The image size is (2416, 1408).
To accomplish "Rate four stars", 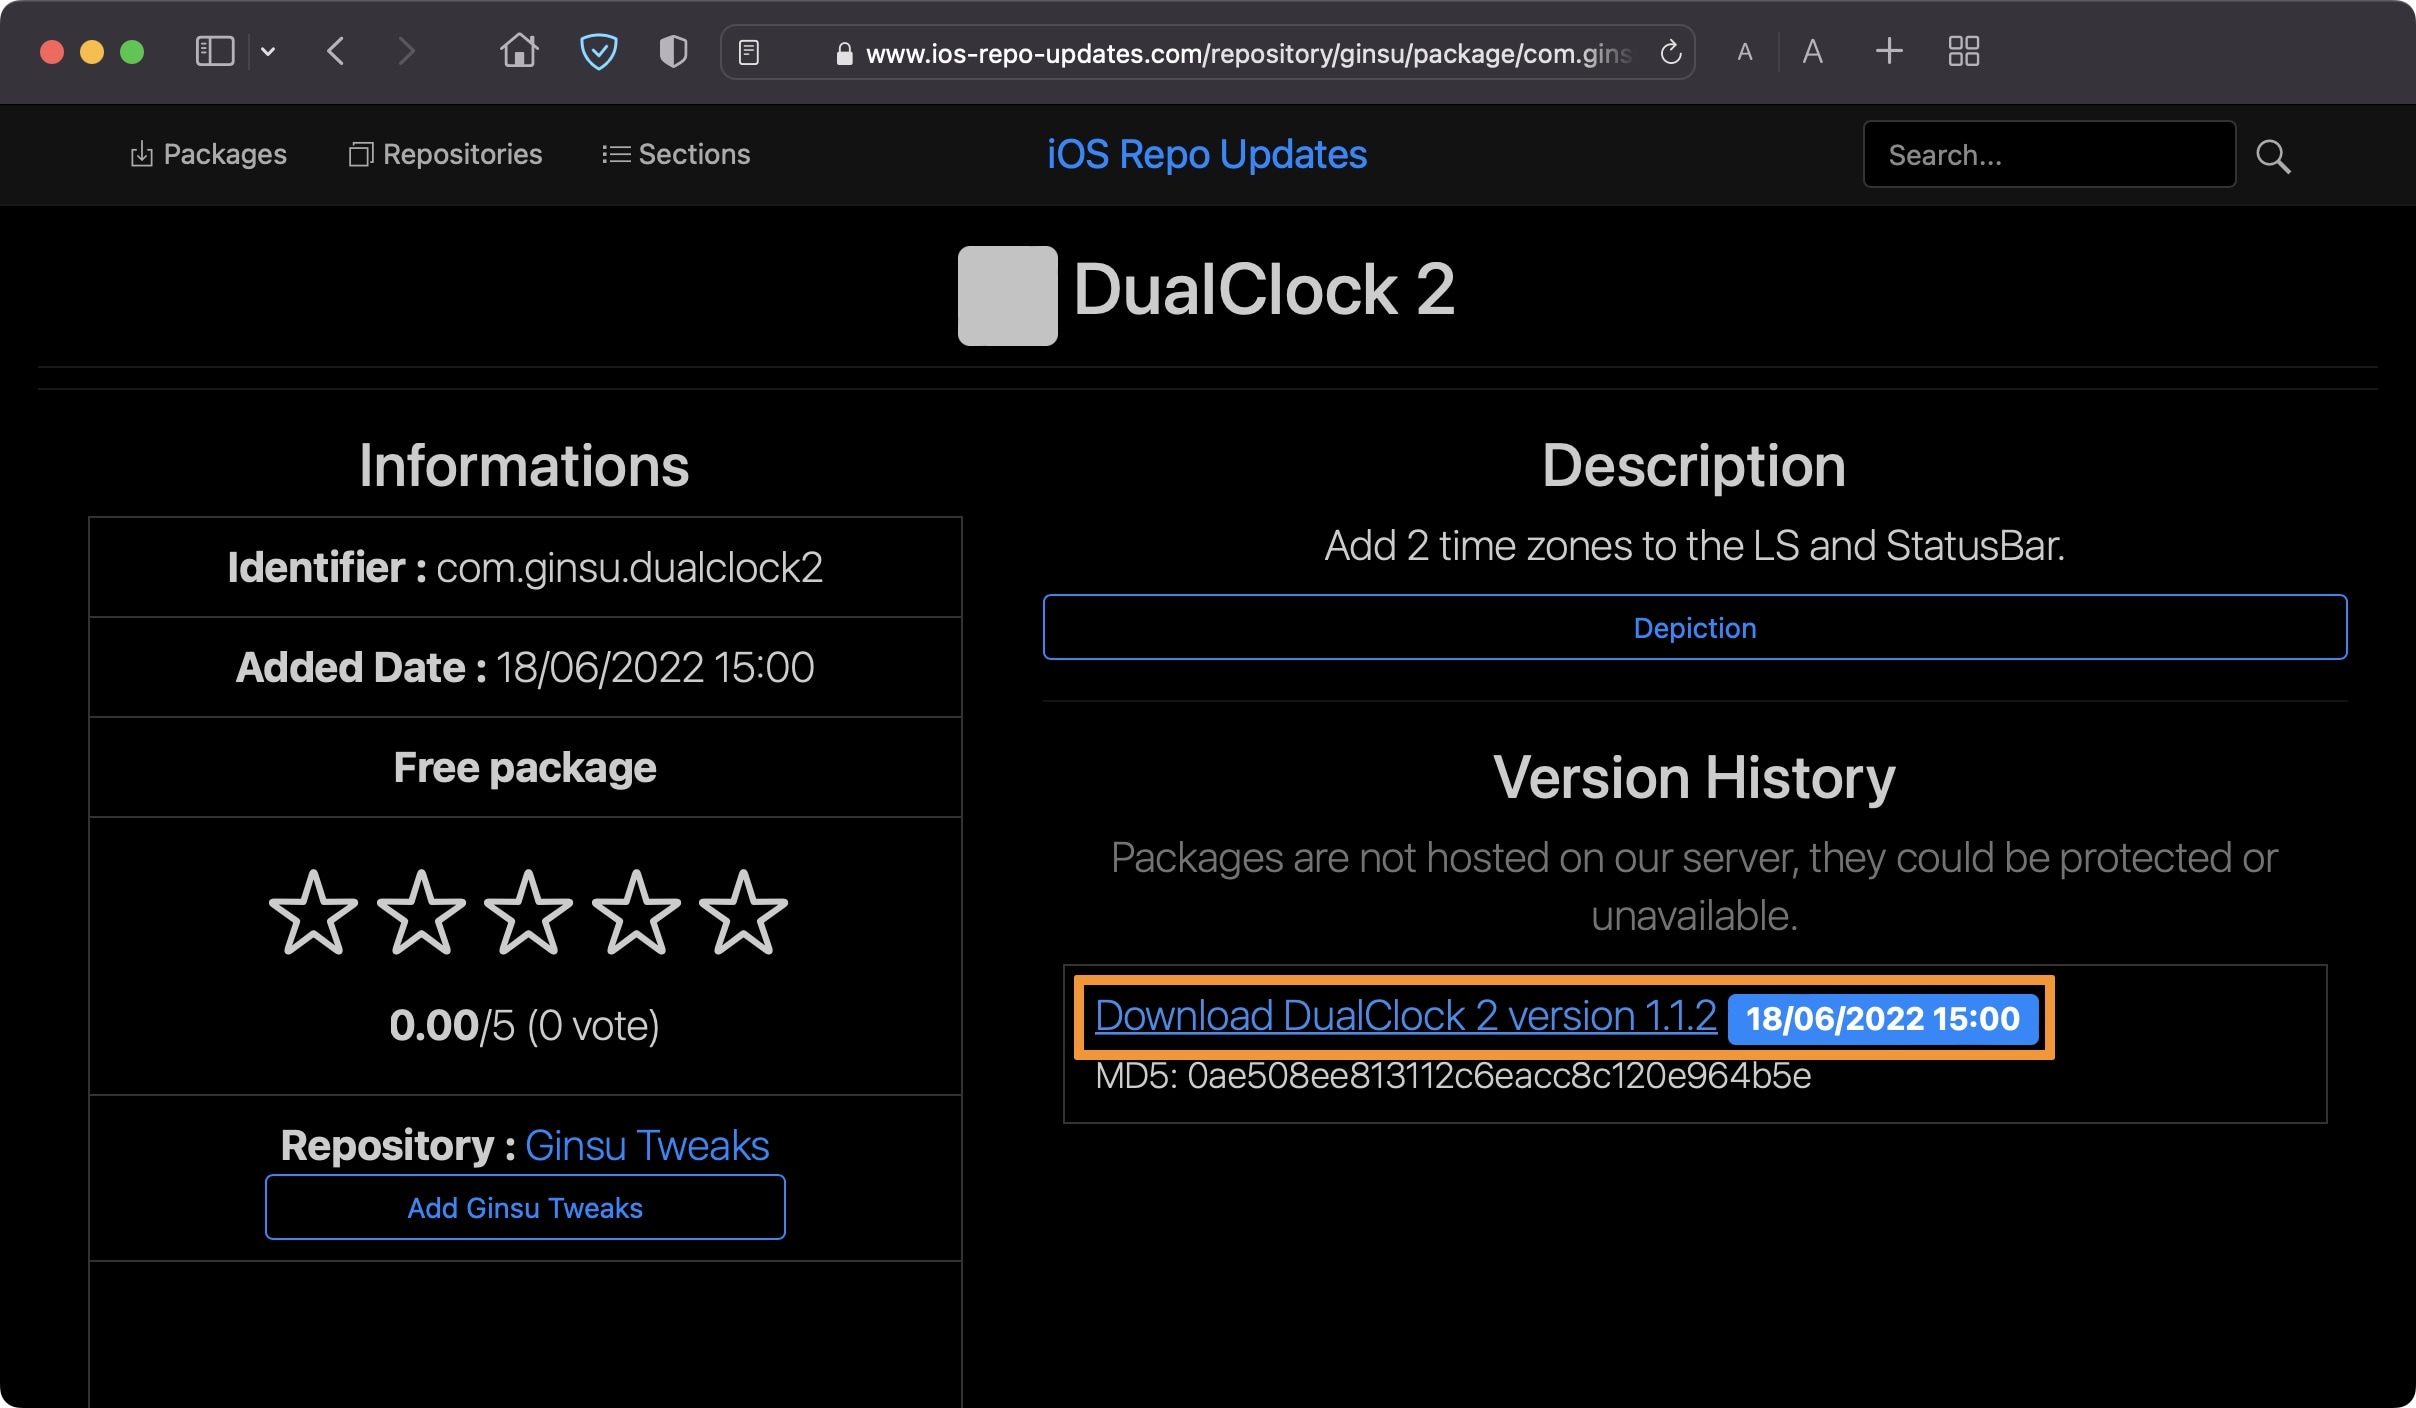I will 636,911.
